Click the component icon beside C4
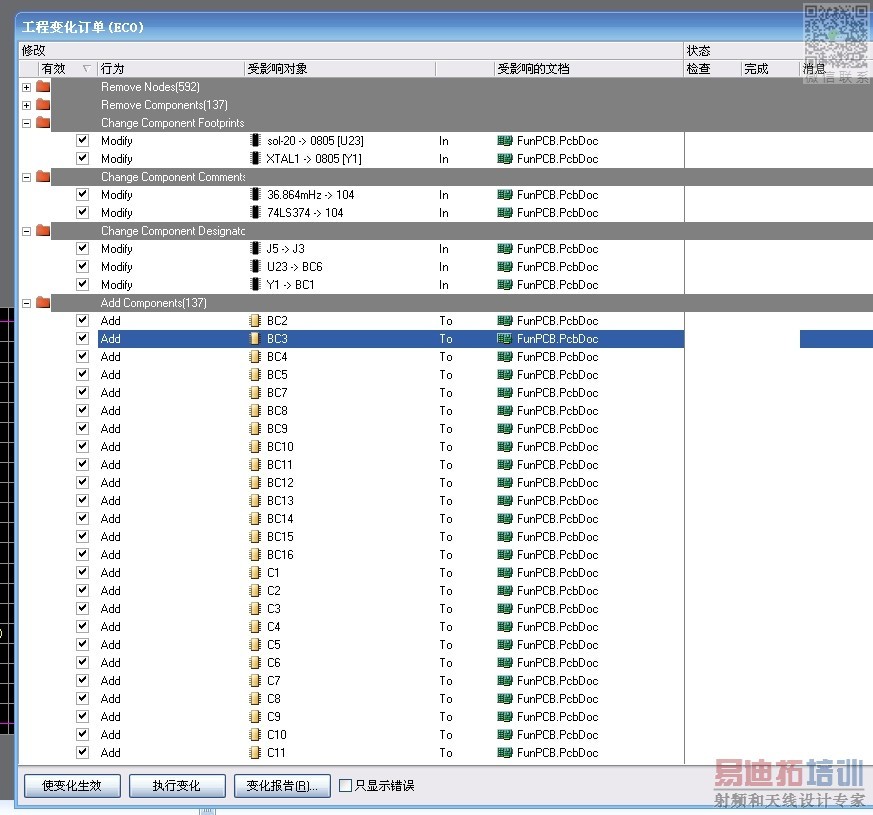This screenshot has height=815, width=873. (x=255, y=626)
